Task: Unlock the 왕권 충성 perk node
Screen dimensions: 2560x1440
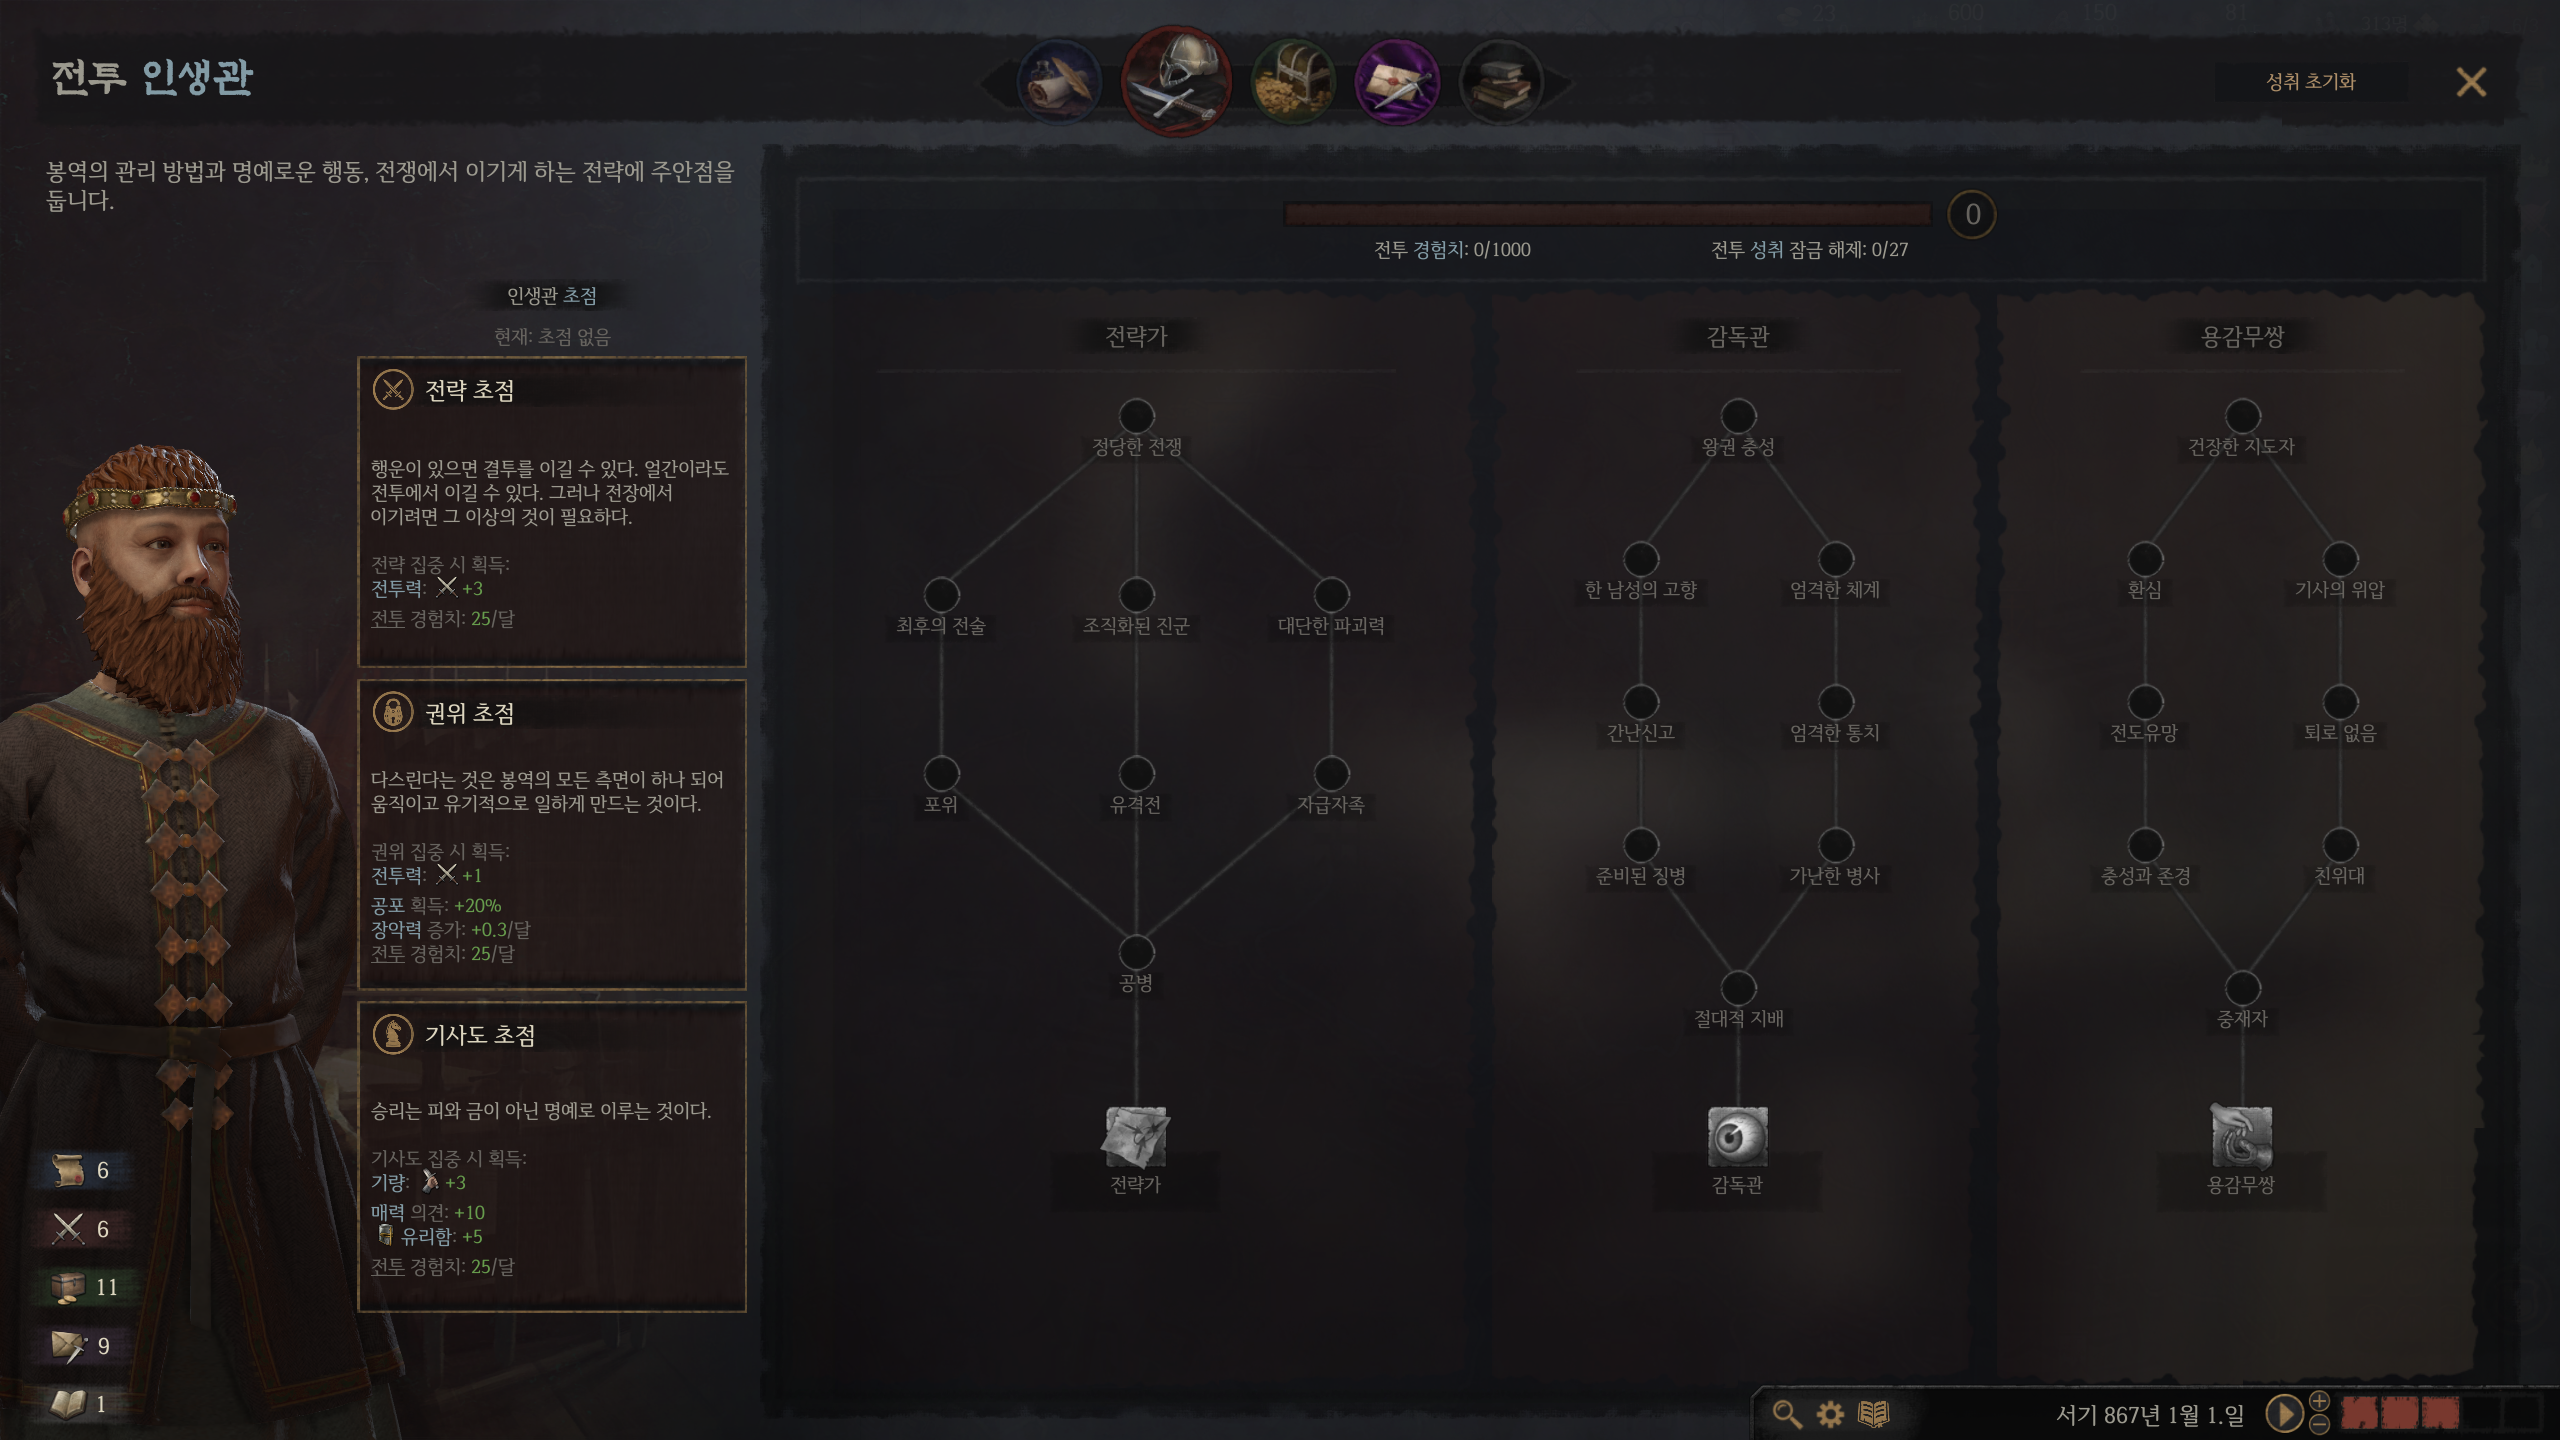Action: [1738, 416]
